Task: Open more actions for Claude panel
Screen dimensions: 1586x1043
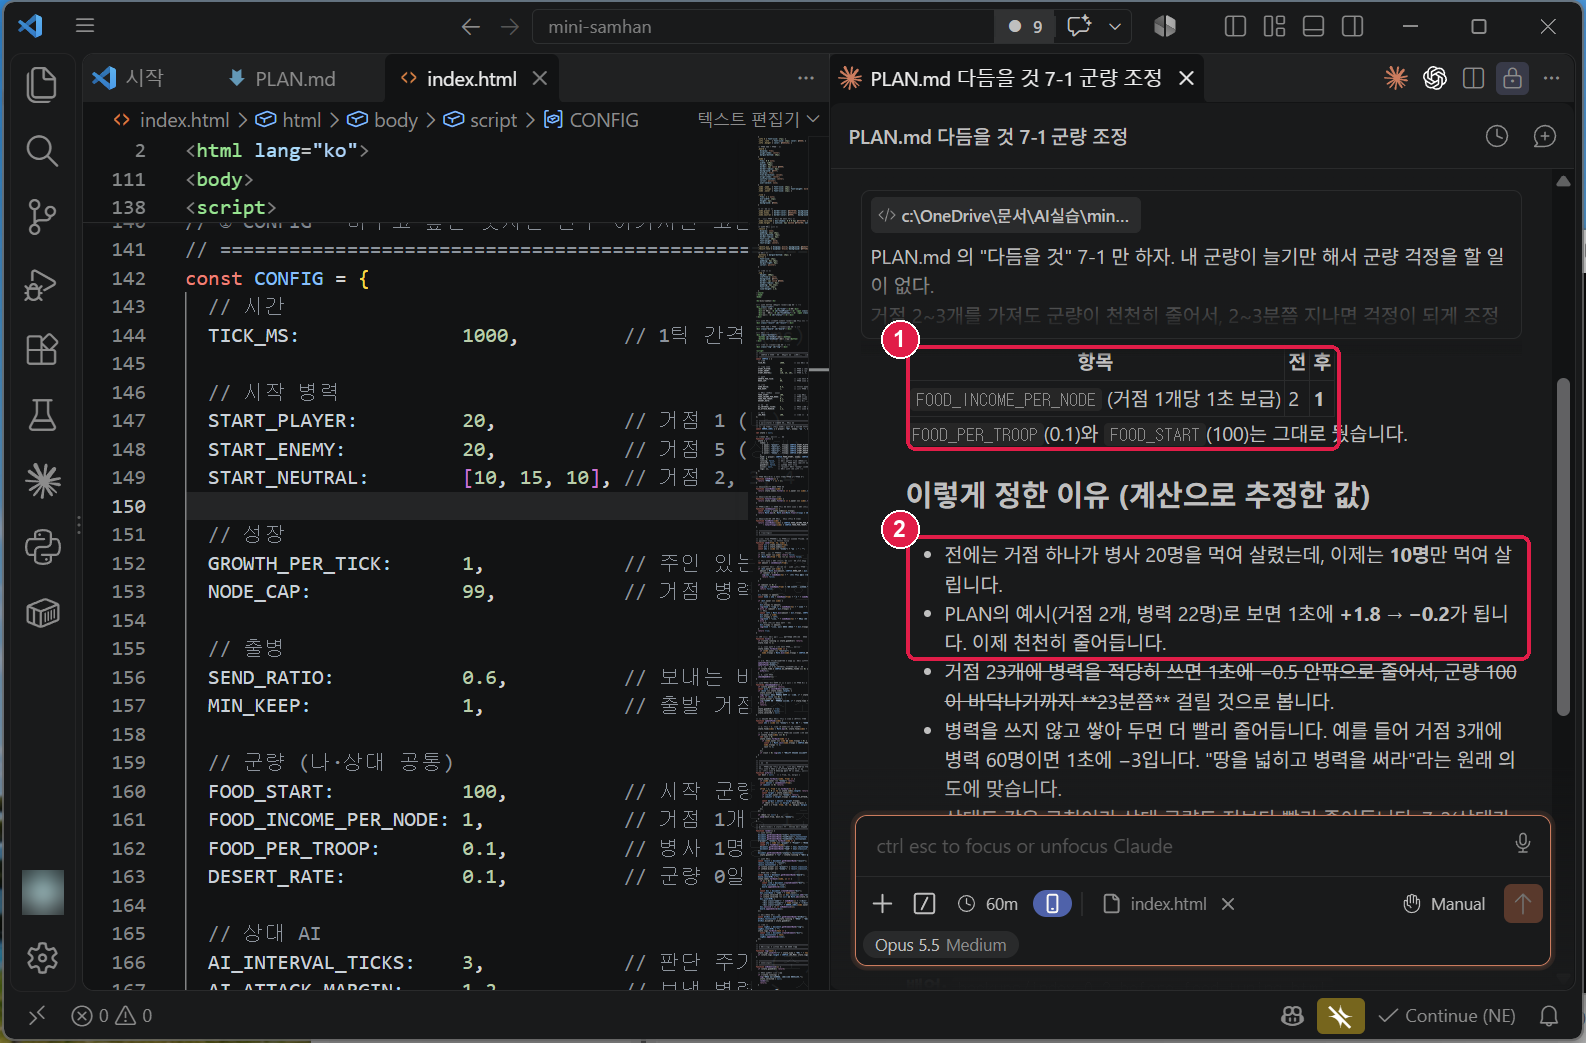Action: click(1551, 78)
